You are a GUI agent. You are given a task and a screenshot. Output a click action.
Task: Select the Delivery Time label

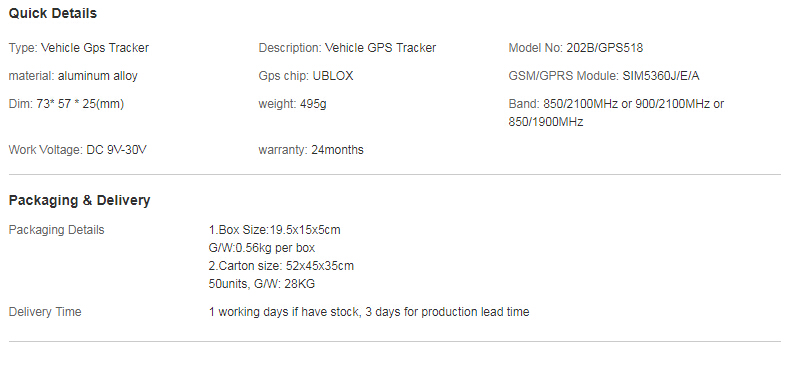click(45, 312)
